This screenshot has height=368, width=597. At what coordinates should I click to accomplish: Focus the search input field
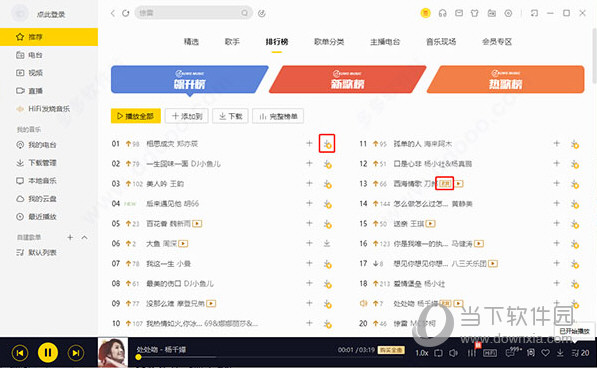click(193, 13)
